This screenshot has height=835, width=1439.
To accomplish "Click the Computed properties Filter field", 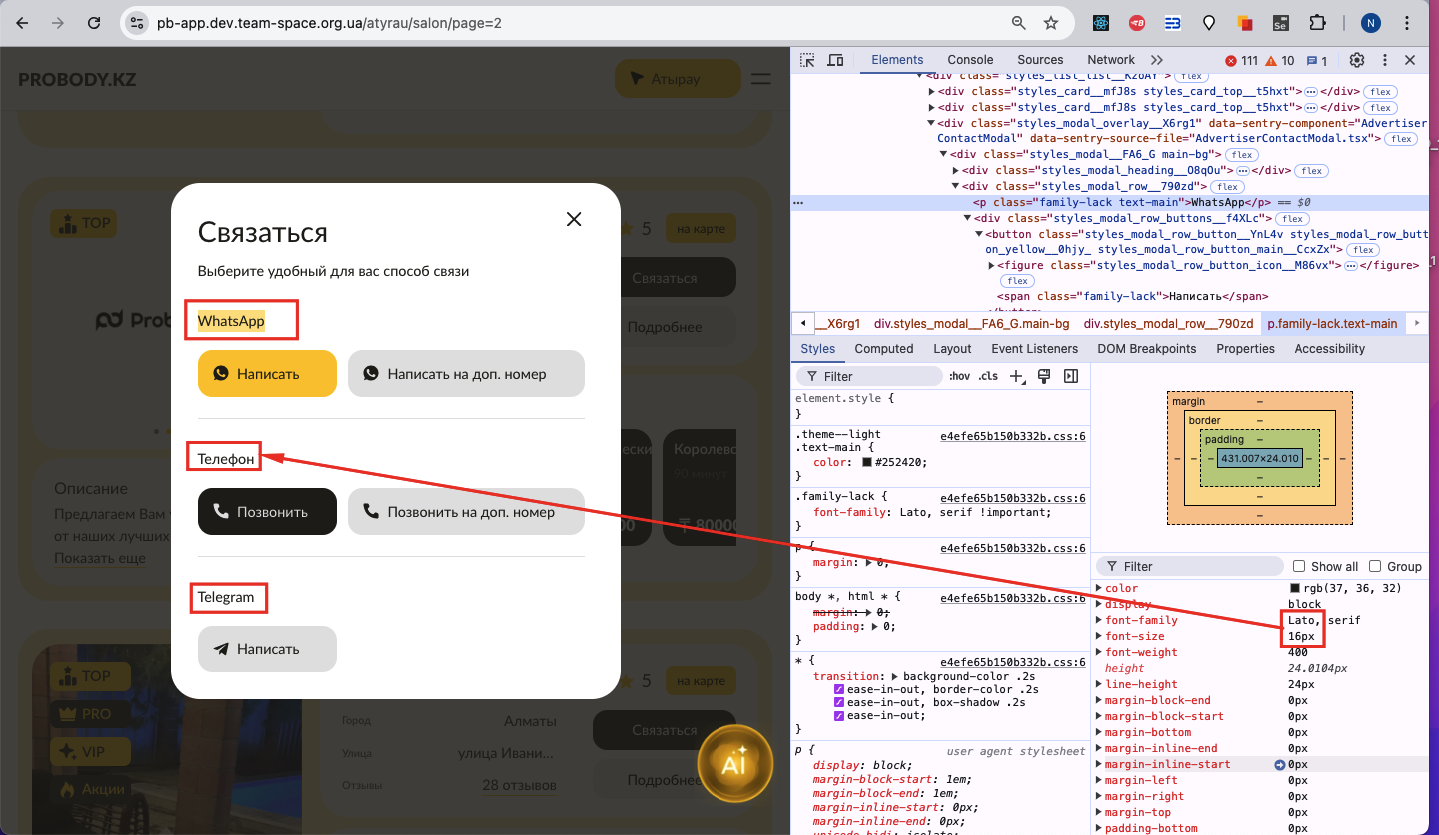I will pos(1190,566).
